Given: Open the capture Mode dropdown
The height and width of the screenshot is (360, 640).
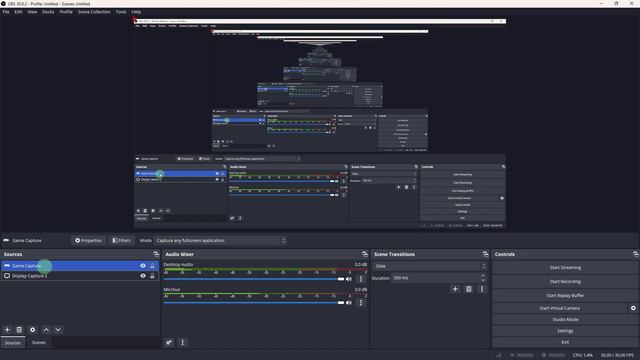Looking at the screenshot, I should point(220,240).
